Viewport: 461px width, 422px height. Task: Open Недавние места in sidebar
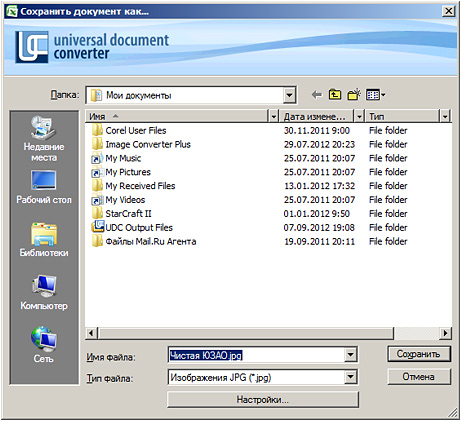[x=44, y=139]
